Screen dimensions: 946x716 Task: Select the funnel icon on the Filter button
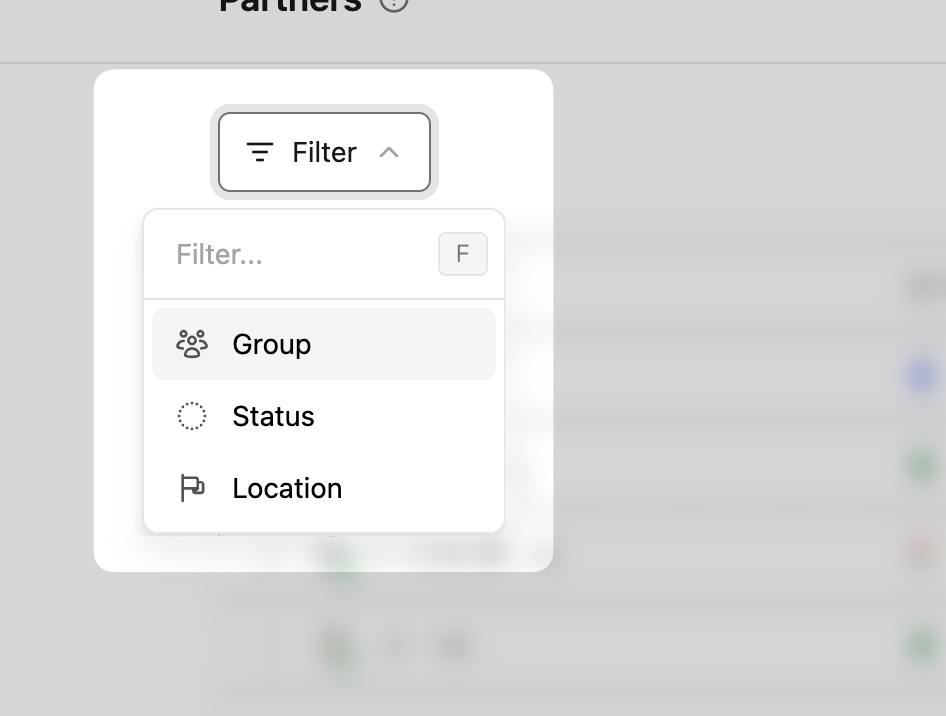click(x=260, y=152)
